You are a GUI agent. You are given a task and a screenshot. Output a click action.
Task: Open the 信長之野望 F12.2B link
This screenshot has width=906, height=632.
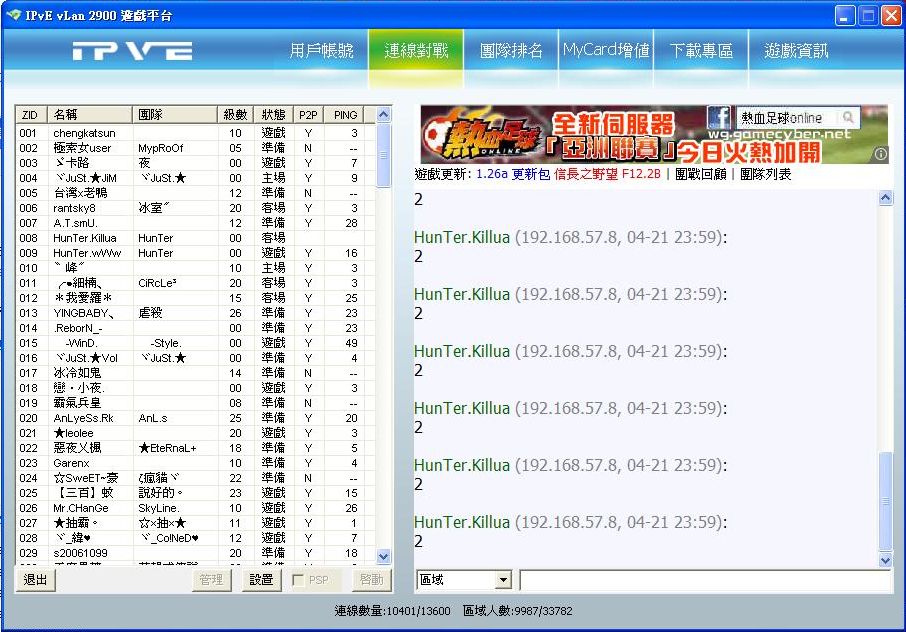[607, 174]
